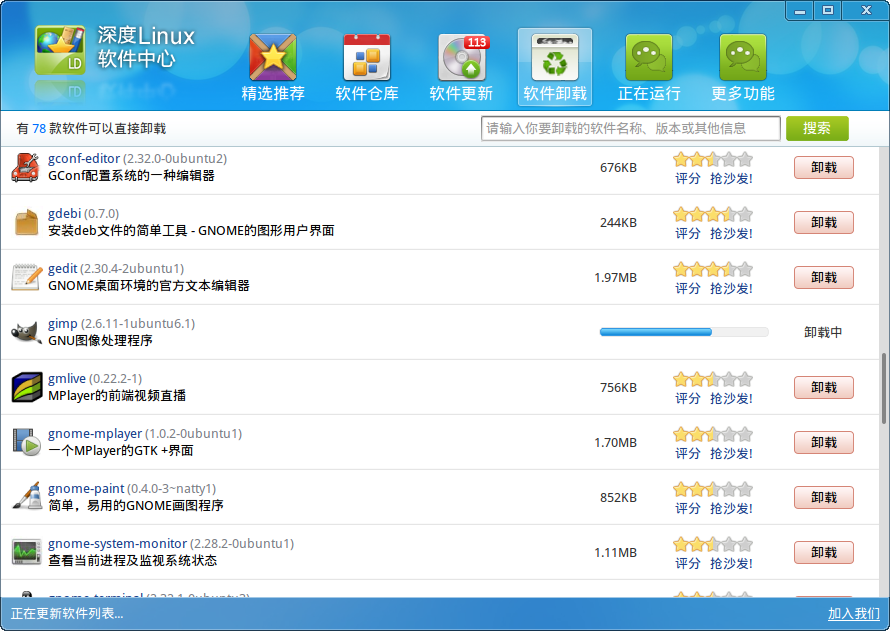The height and width of the screenshot is (631, 890).
Task: Open the gdebi name link
Action: point(64,213)
